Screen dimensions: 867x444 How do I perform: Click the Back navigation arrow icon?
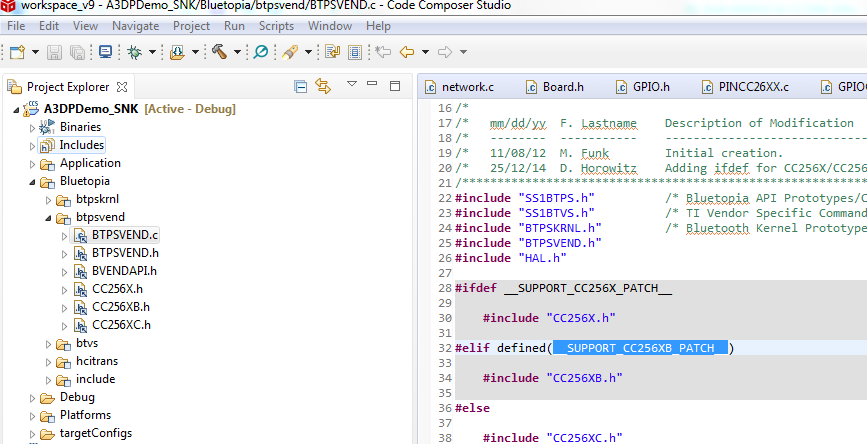(x=407, y=52)
